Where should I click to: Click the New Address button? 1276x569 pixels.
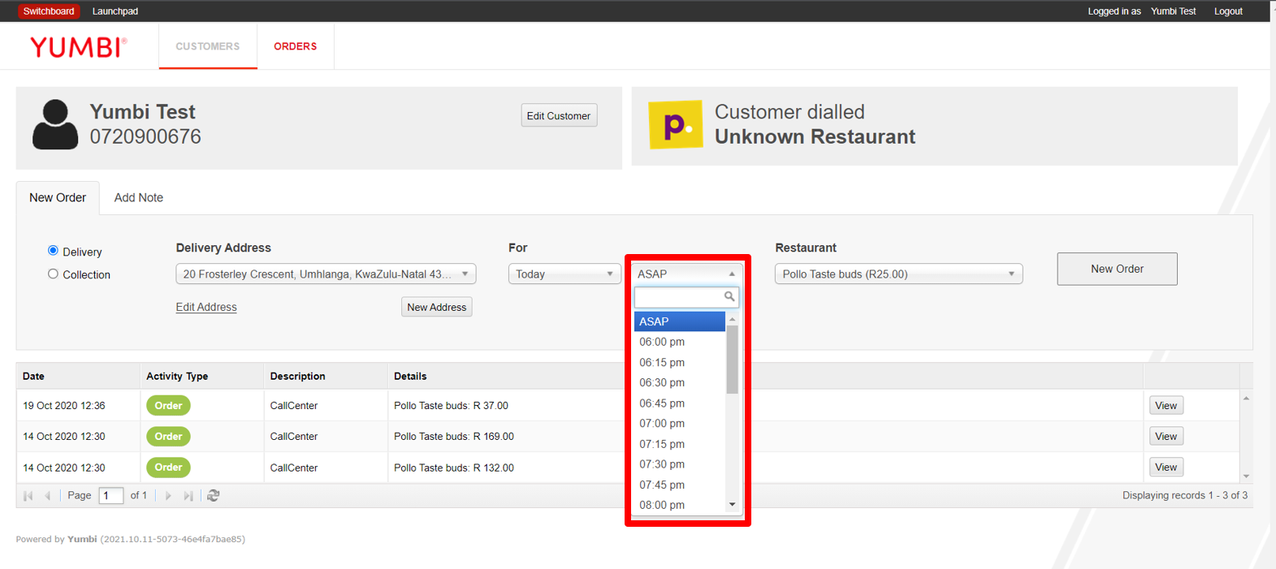pos(437,307)
